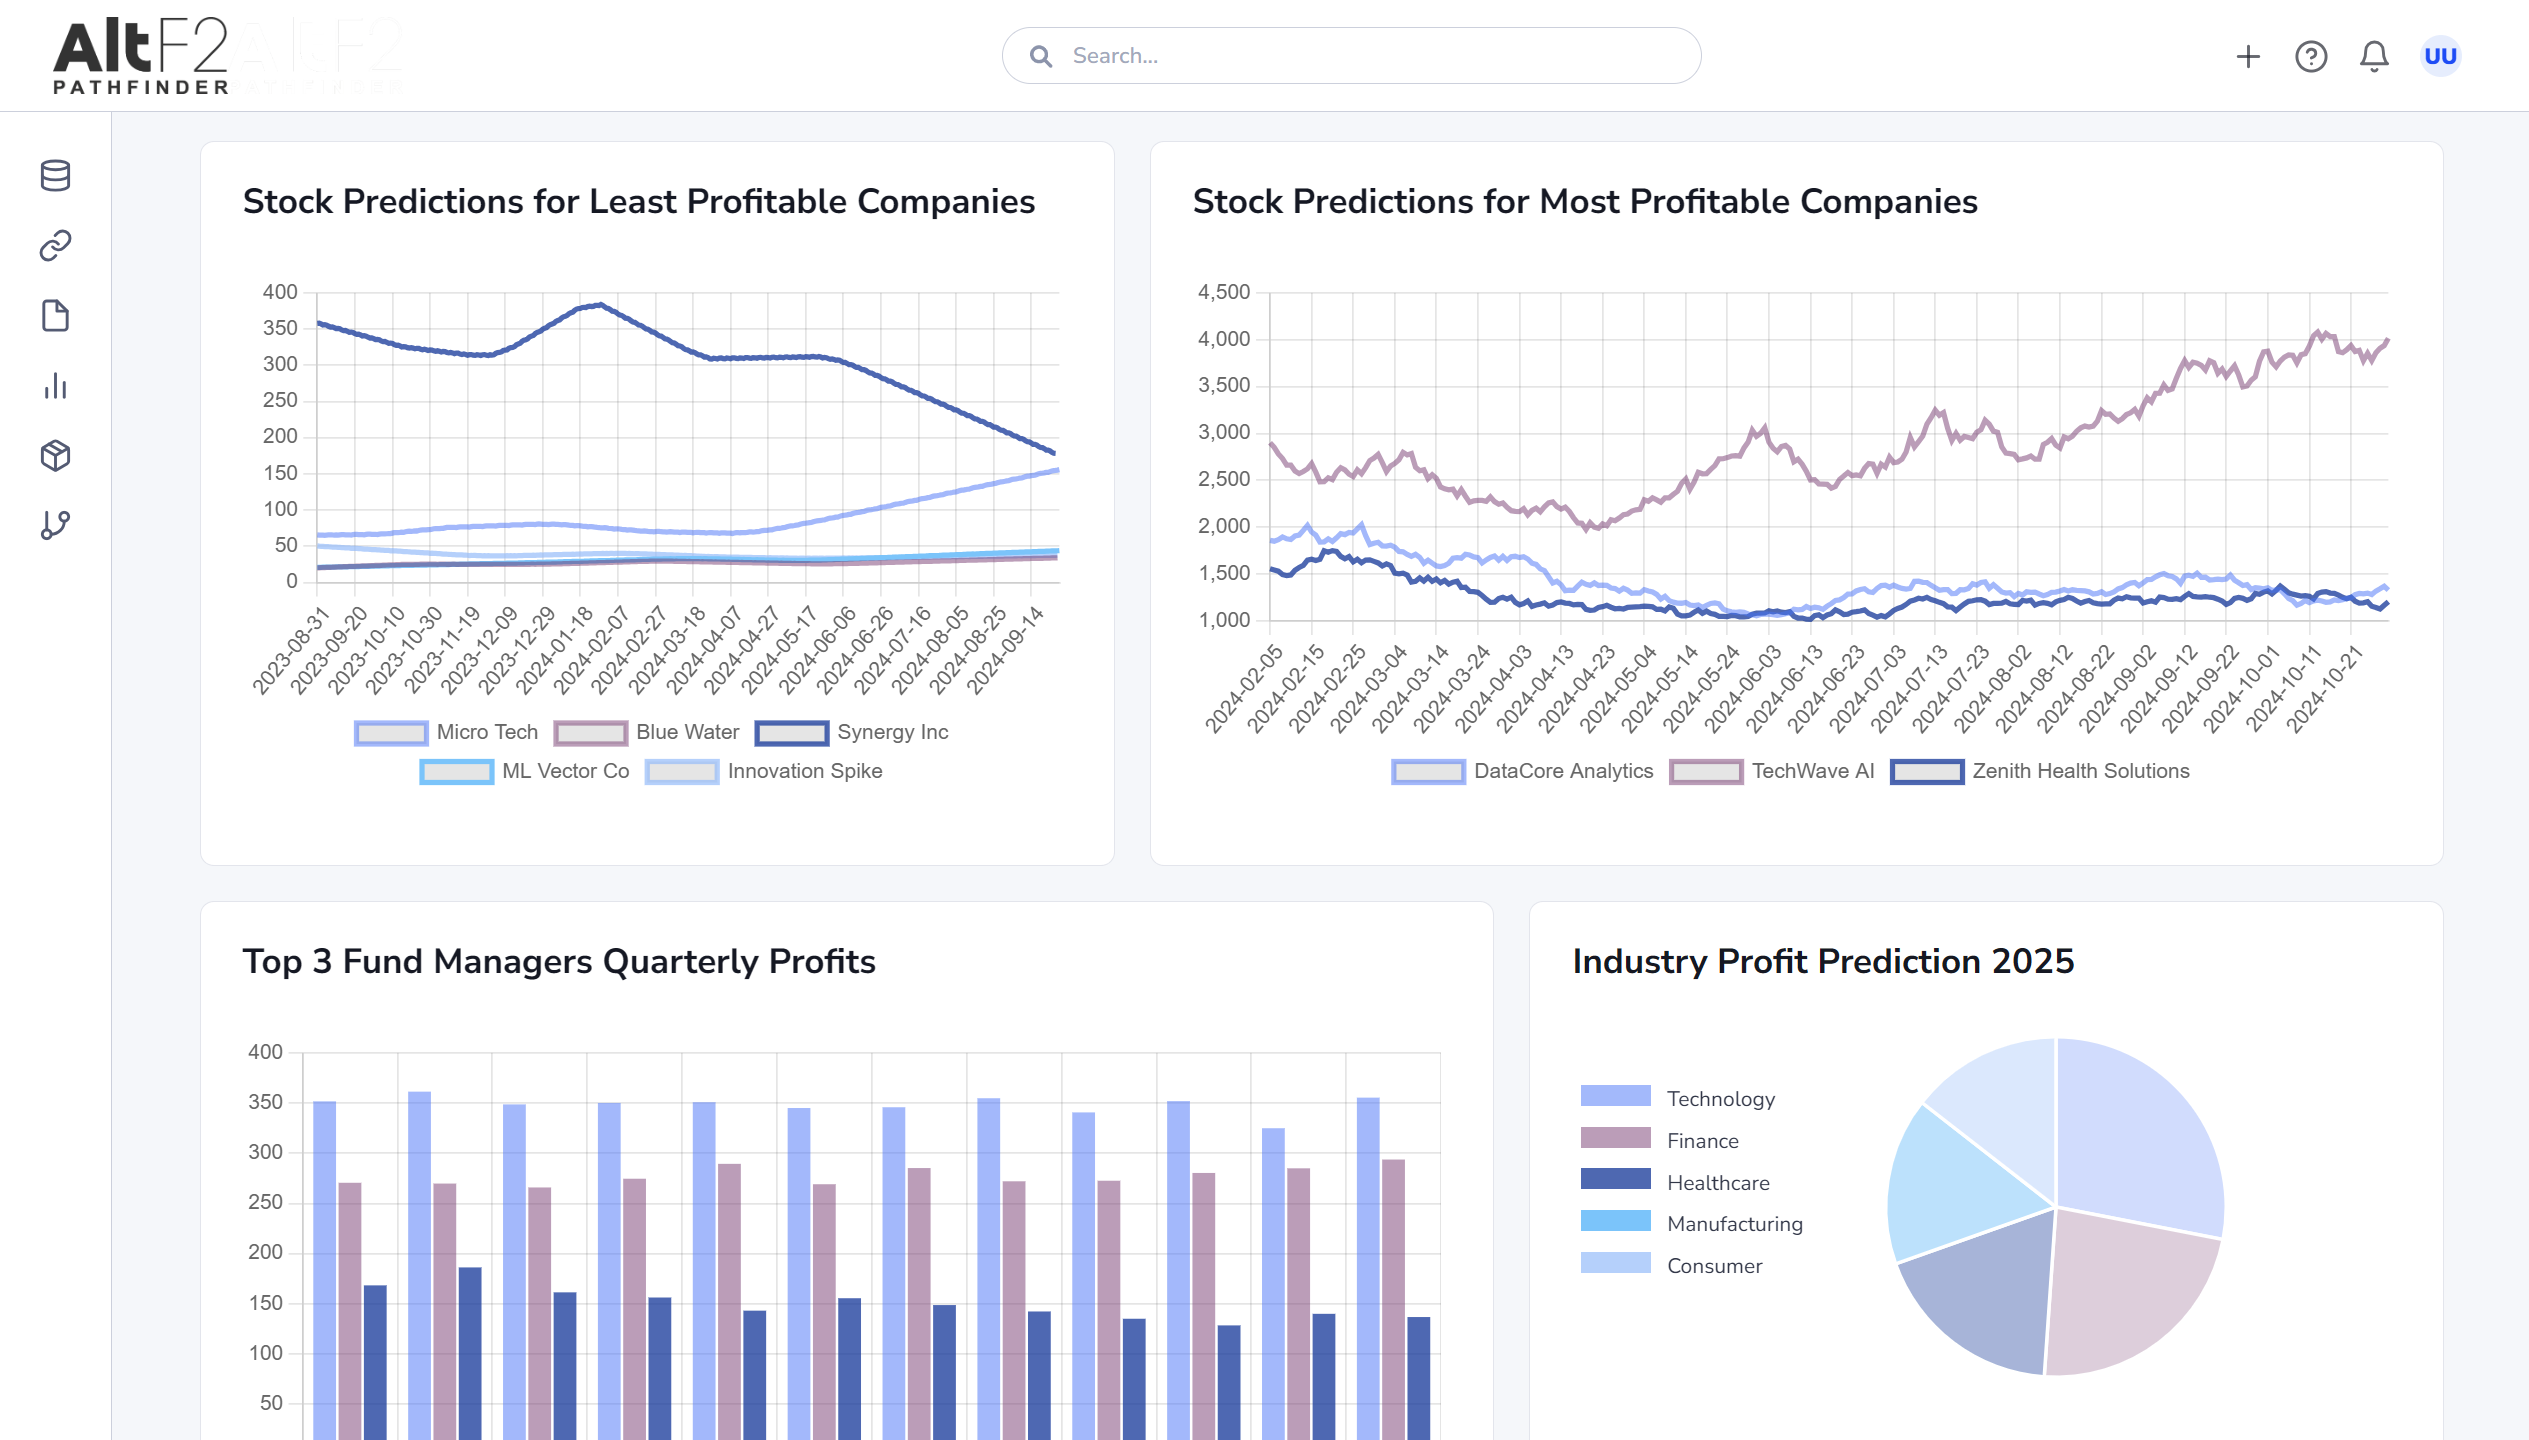2529x1440 pixels.
Task: Open the bar chart analytics sidebar icon
Action: click(x=55, y=386)
